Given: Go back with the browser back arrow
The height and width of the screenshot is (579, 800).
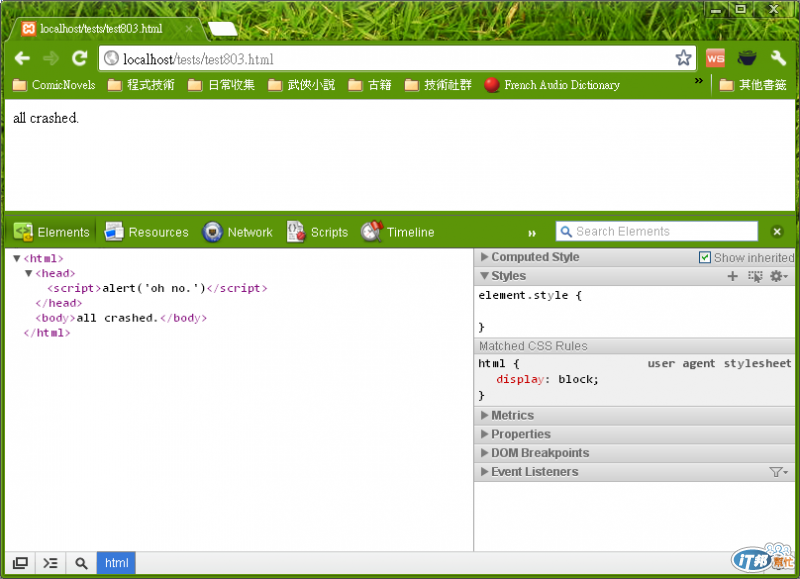Looking at the screenshot, I should pos(22,59).
